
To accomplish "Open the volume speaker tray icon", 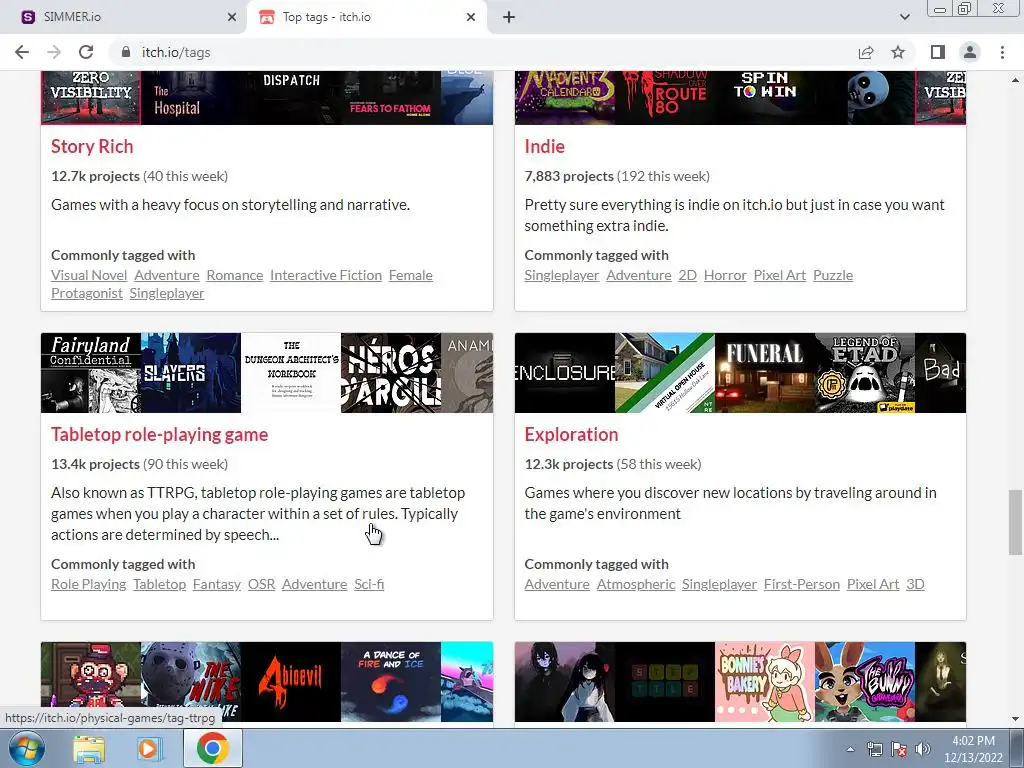I will click(922, 749).
